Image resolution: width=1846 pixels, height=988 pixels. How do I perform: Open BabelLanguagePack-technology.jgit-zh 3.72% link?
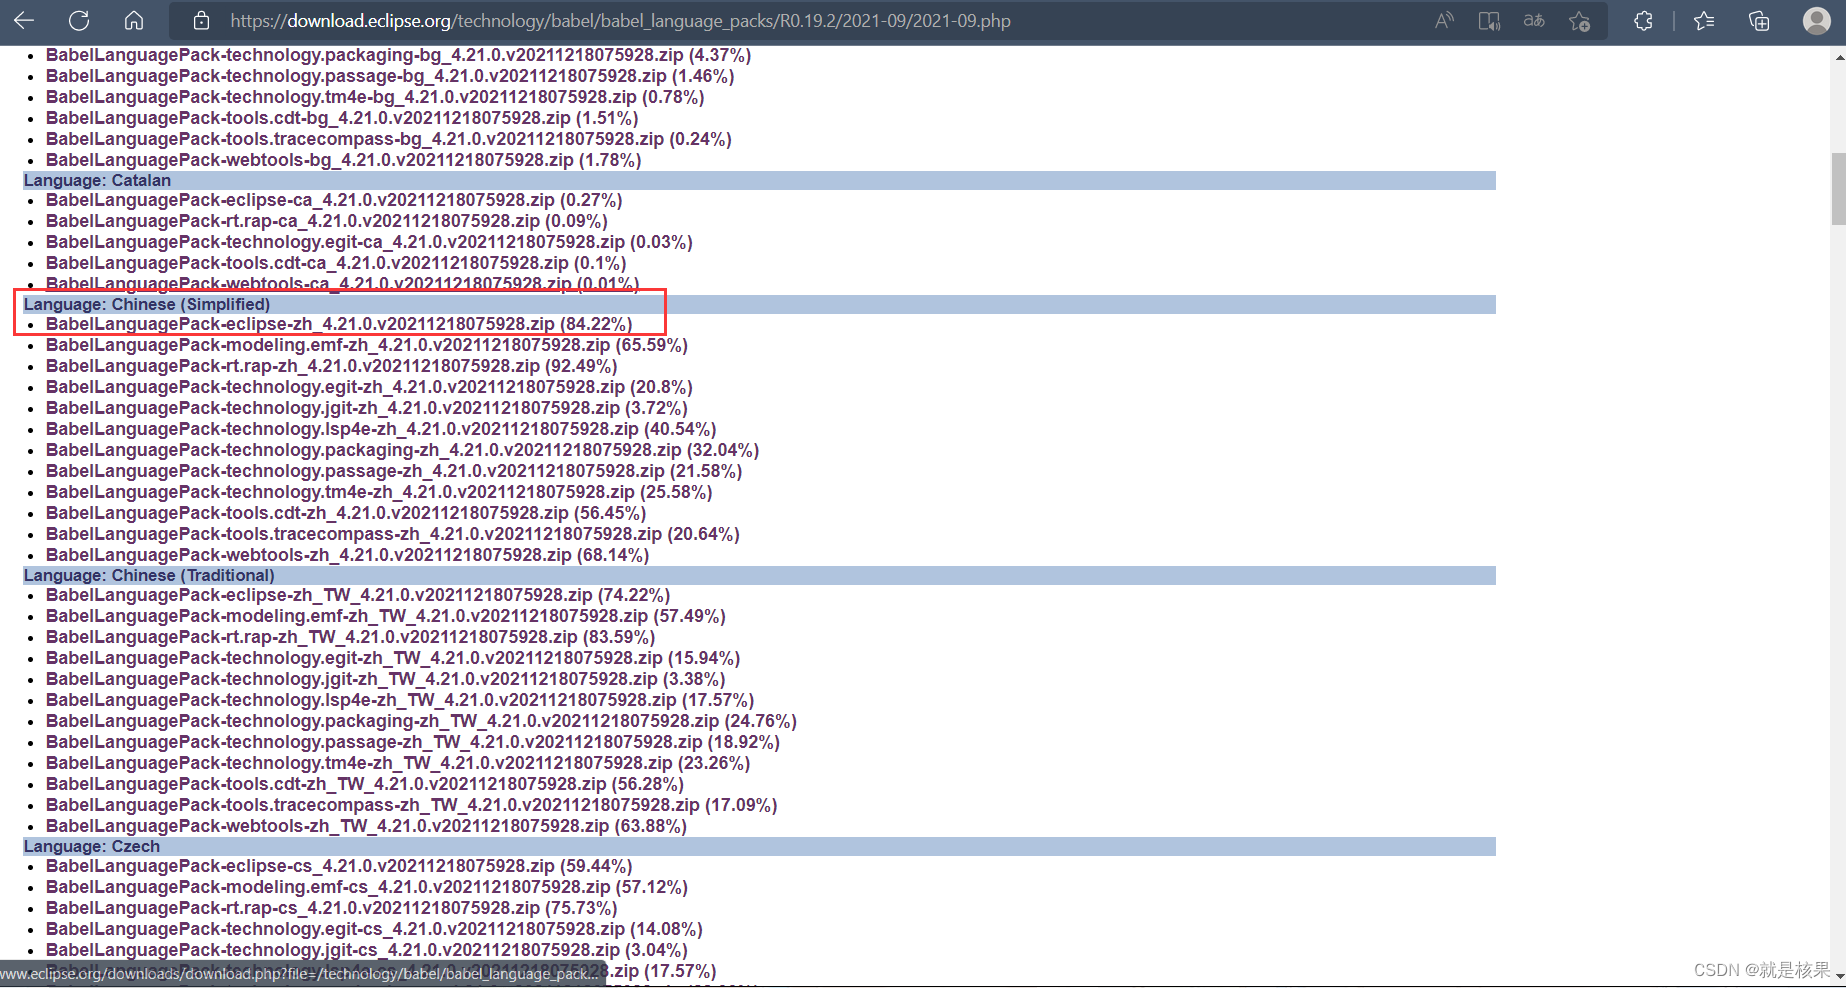click(x=367, y=408)
